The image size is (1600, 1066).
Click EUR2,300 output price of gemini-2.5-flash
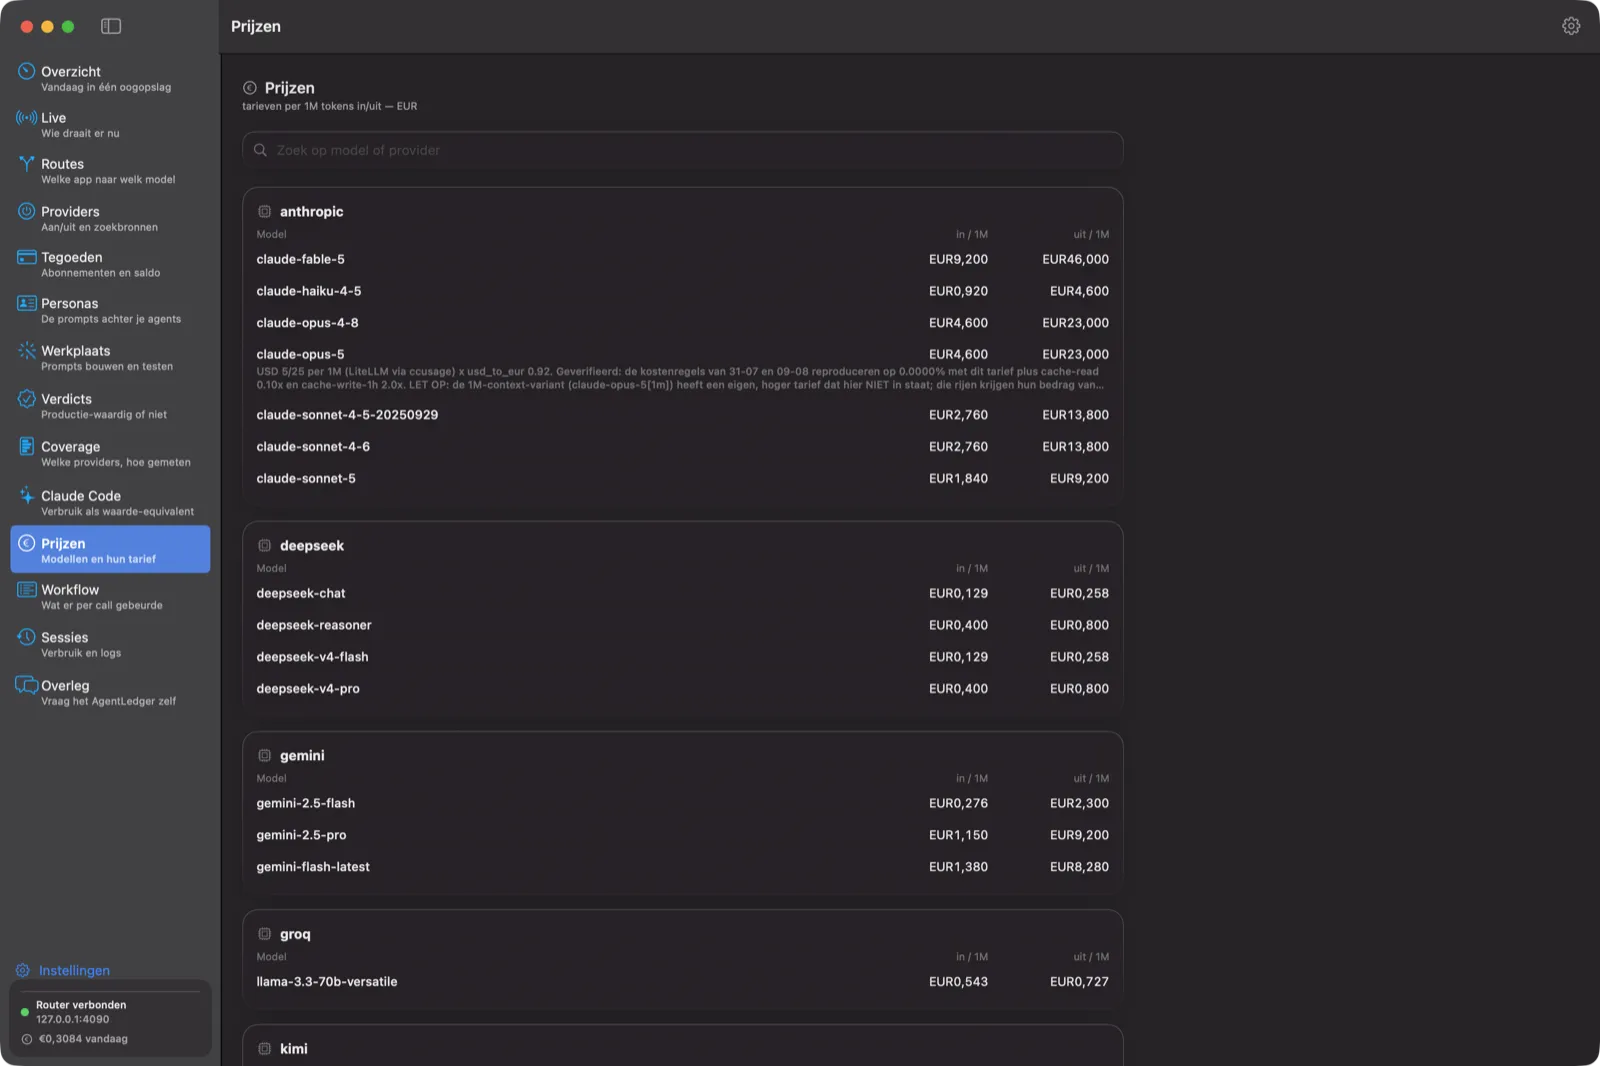point(1079,803)
